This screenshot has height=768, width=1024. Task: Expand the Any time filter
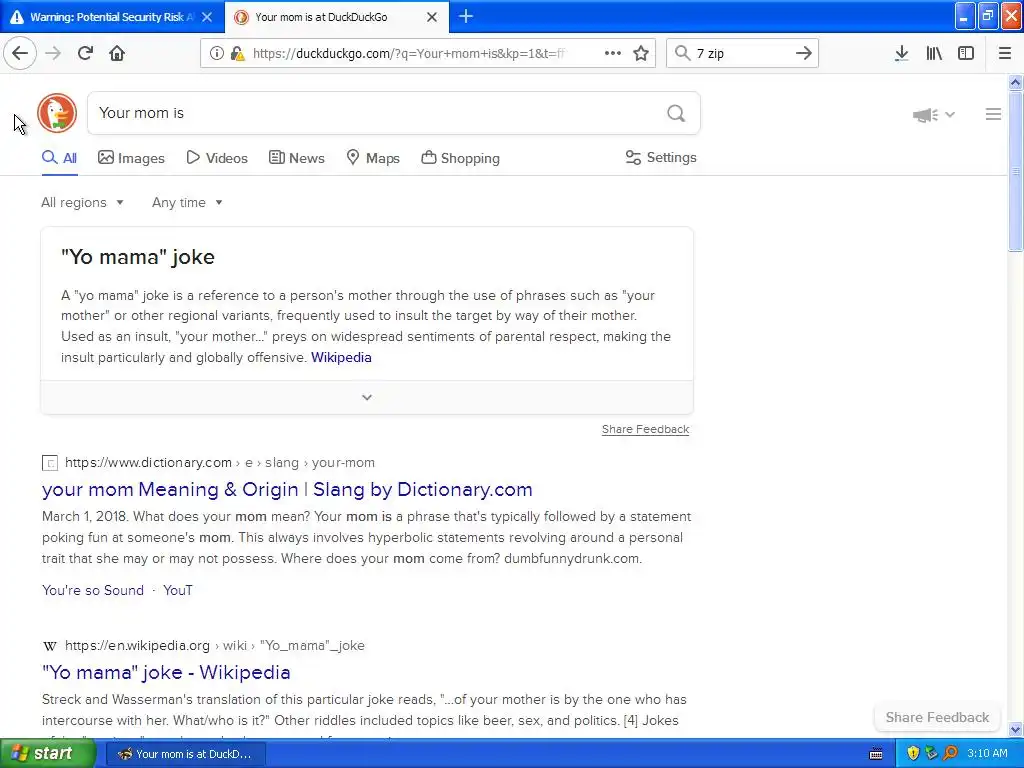187,202
